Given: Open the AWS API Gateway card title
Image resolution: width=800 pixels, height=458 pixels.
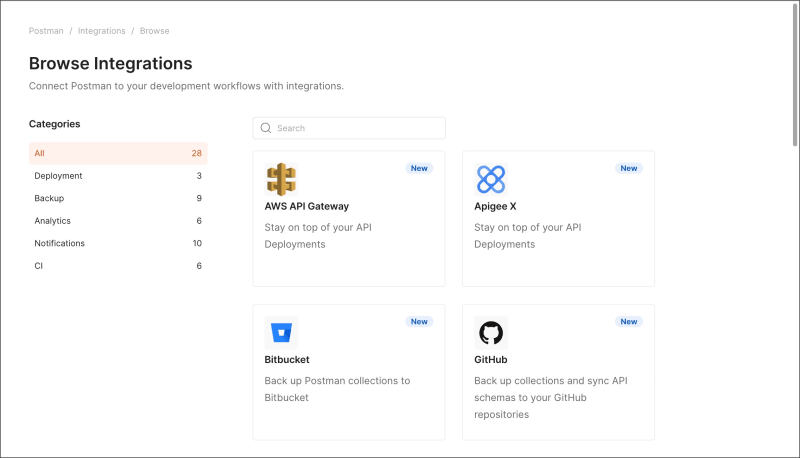Looking at the screenshot, I should (307, 207).
